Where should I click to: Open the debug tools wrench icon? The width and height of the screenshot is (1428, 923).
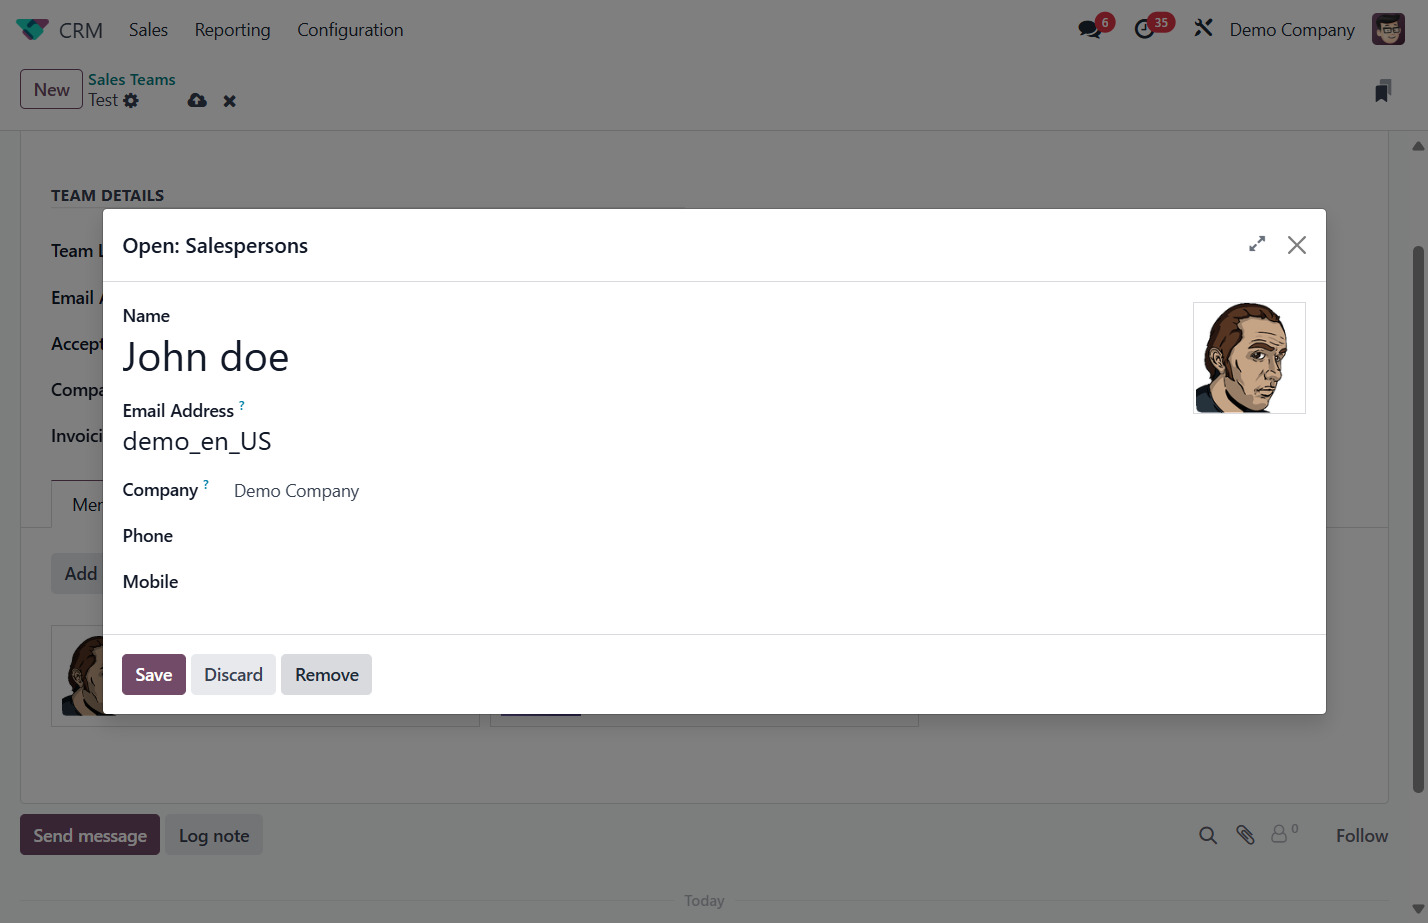coord(1203,29)
